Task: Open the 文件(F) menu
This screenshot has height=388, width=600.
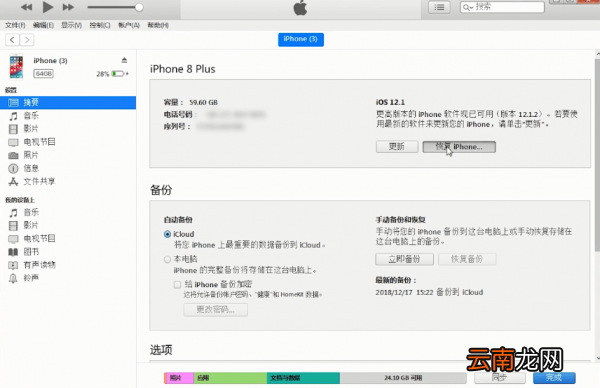Action: pos(15,25)
